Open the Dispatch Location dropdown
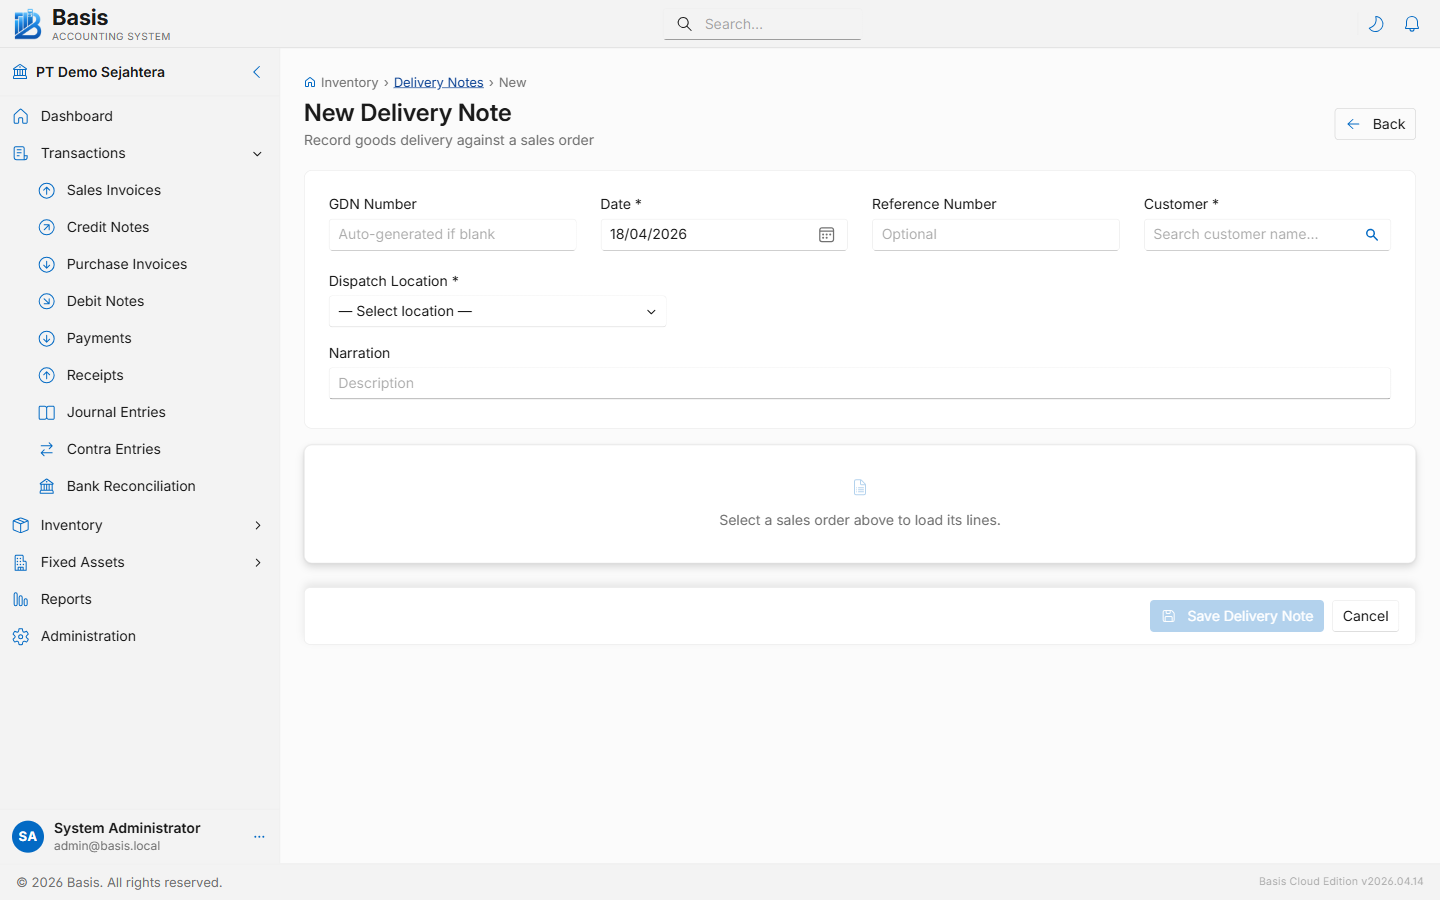Image resolution: width=1440 pixels, height=900 pixels. (x=497, y=312)
